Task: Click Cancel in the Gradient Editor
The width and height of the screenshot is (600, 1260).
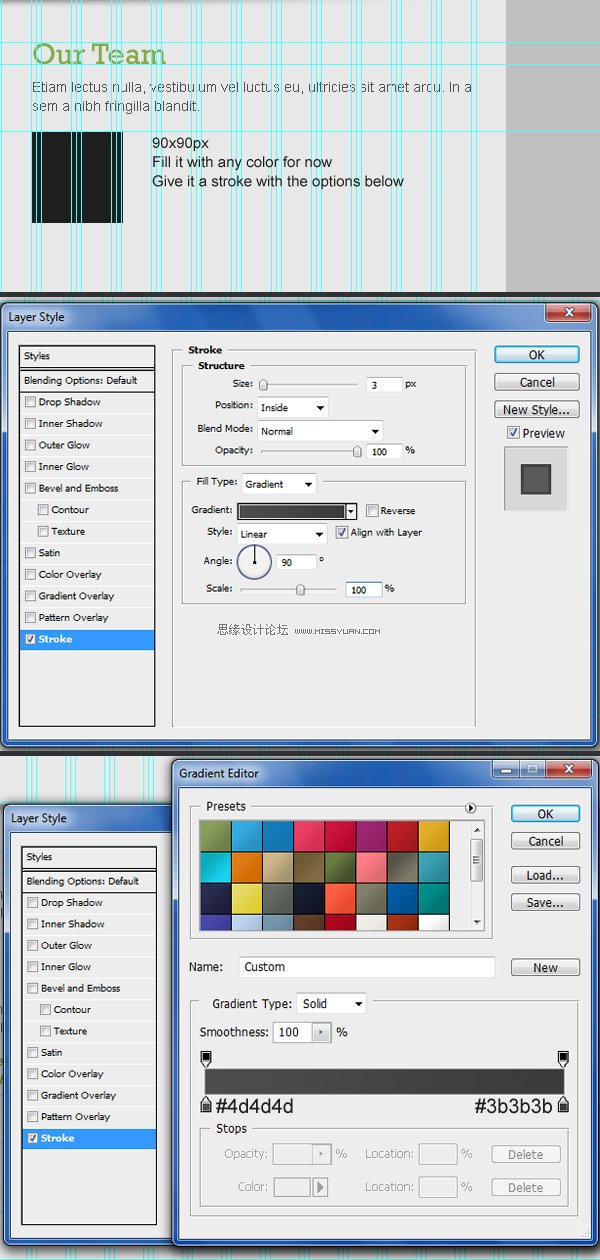Action: (x=546, y=841)
